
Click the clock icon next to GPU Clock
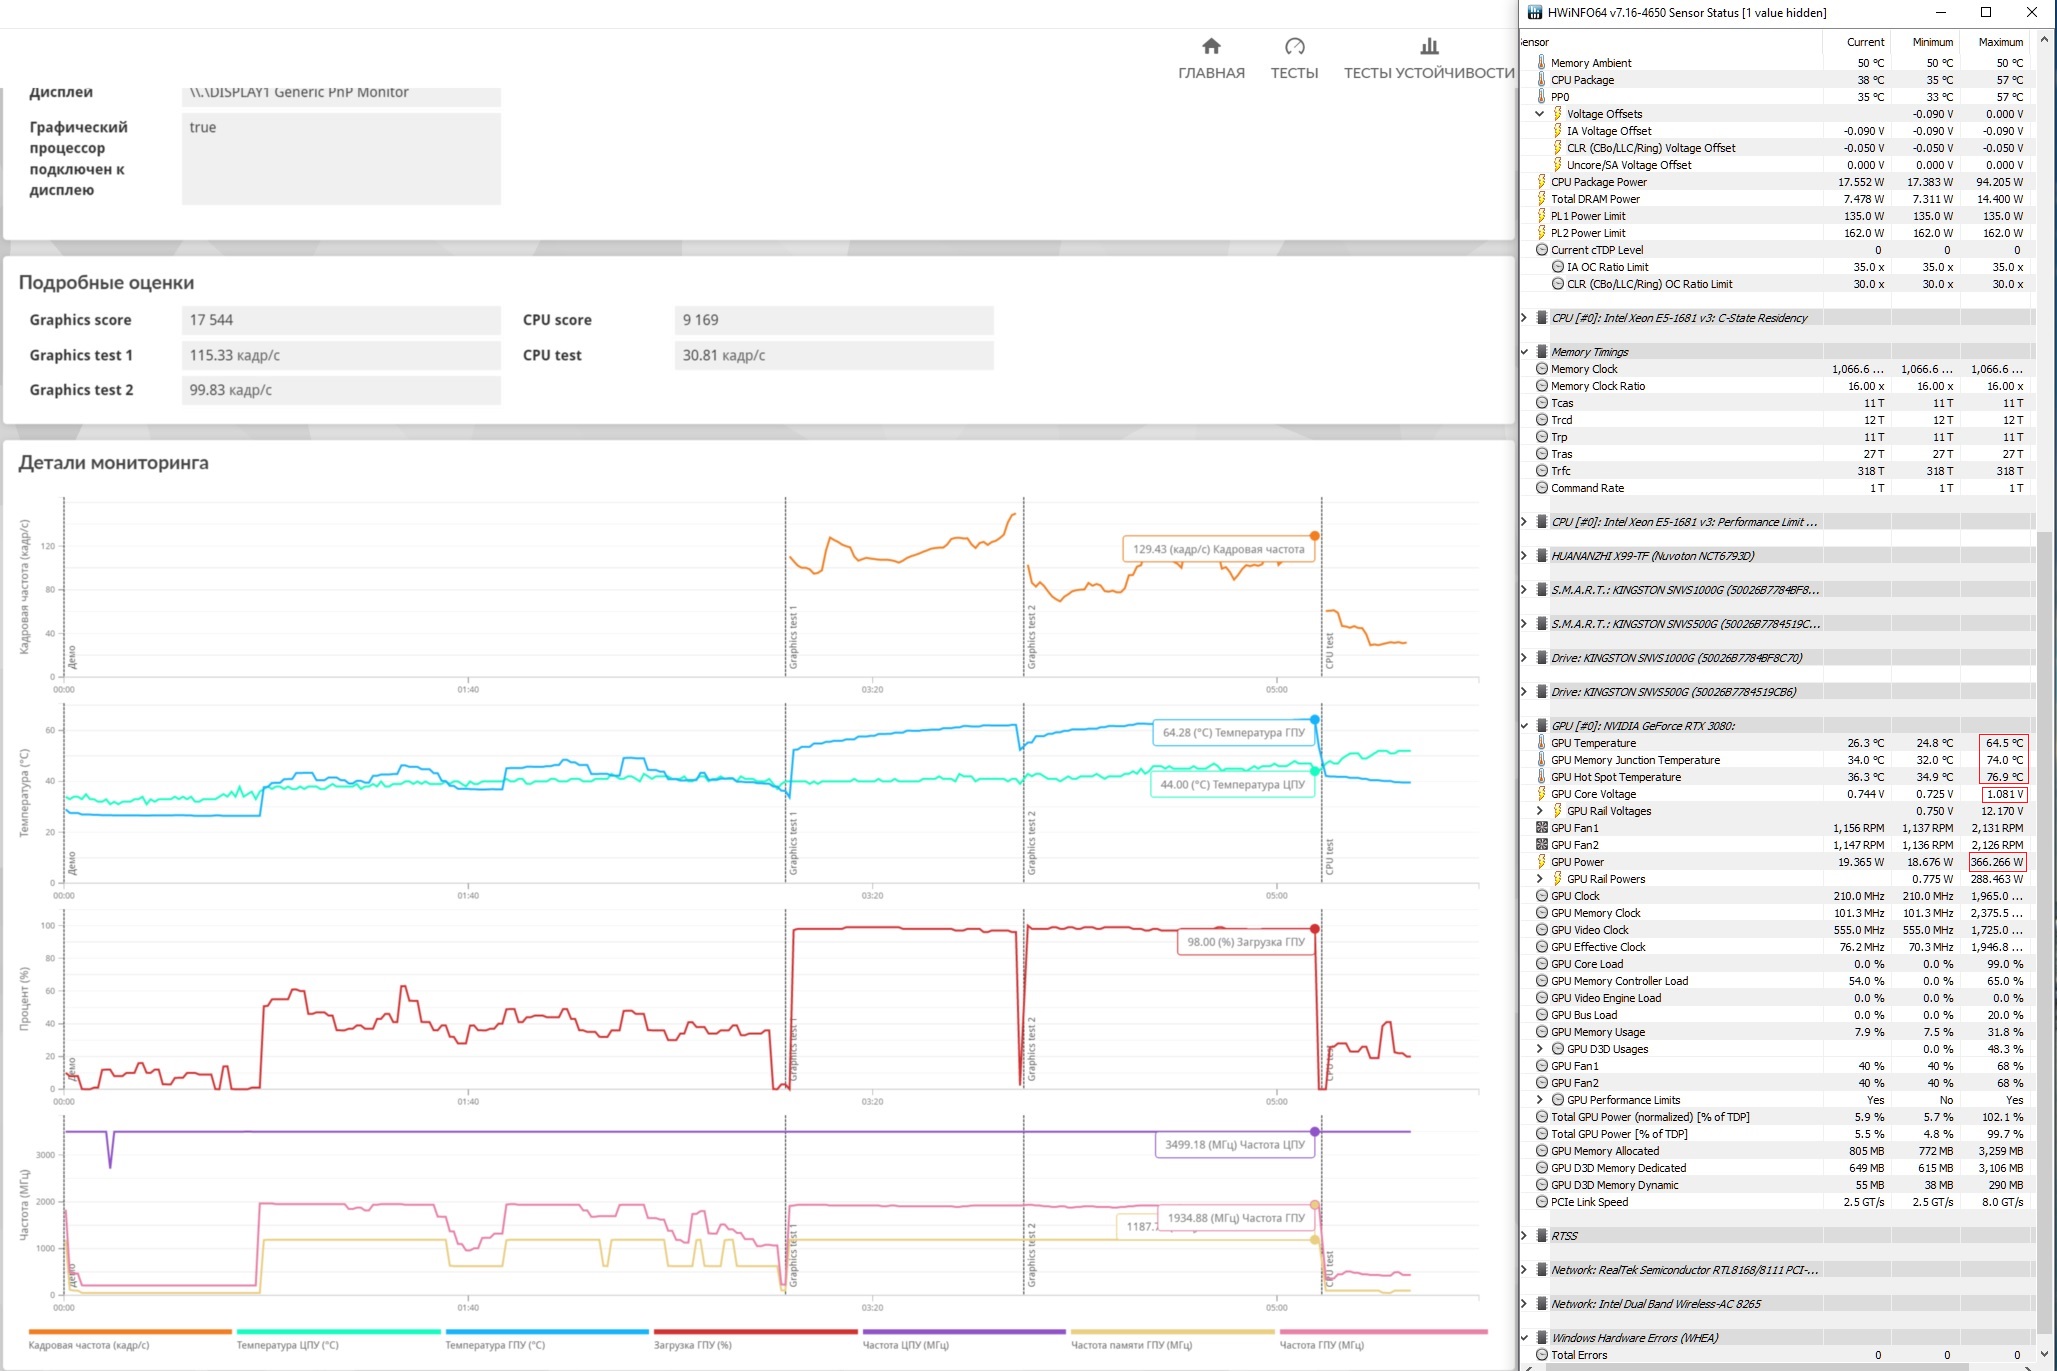coord(1541,896)
